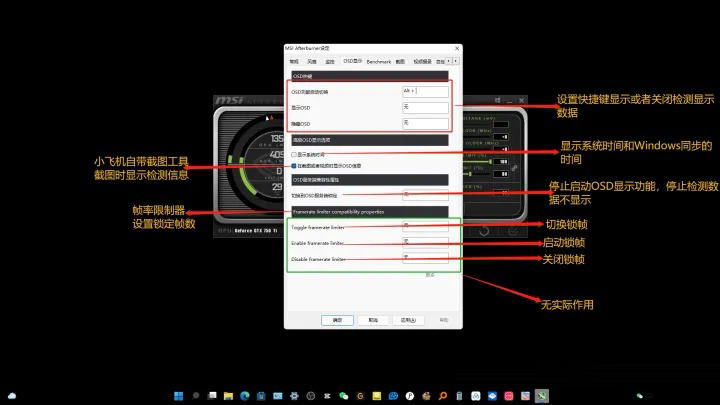Click the 显示OSD hotkey field
Screen dimensions: 720x405
(425, 107)
